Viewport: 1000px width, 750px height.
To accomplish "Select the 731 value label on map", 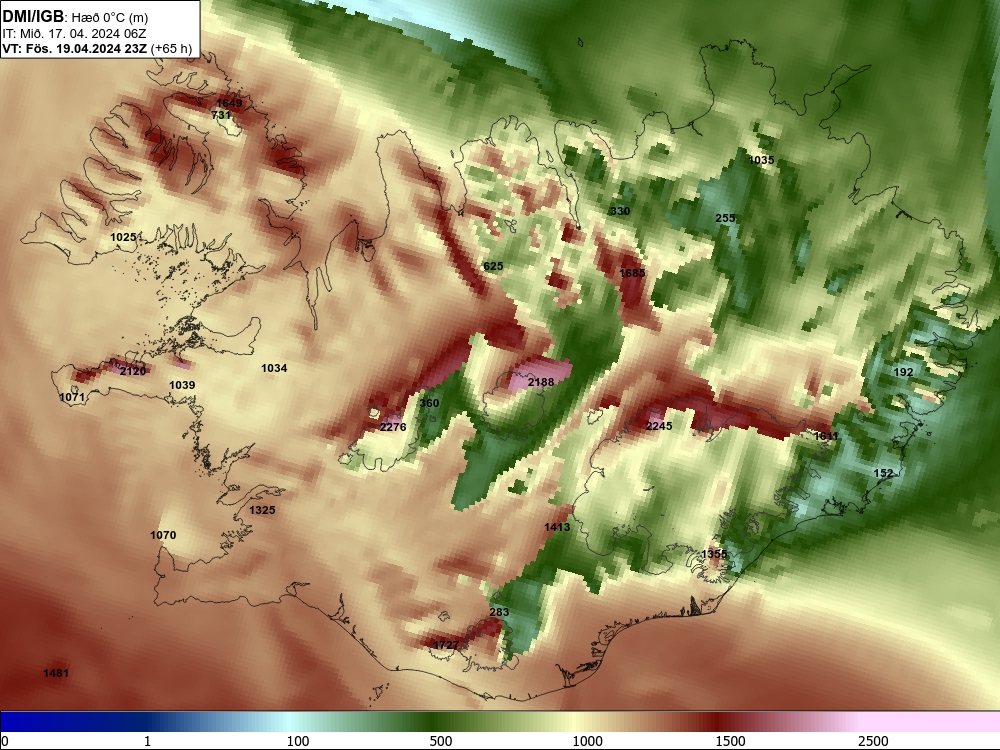I will 221,115.
